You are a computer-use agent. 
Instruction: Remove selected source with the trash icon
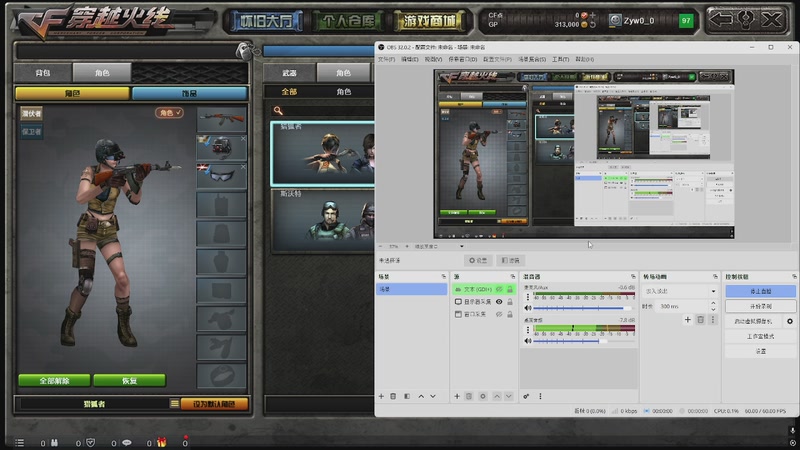[469, 396]
